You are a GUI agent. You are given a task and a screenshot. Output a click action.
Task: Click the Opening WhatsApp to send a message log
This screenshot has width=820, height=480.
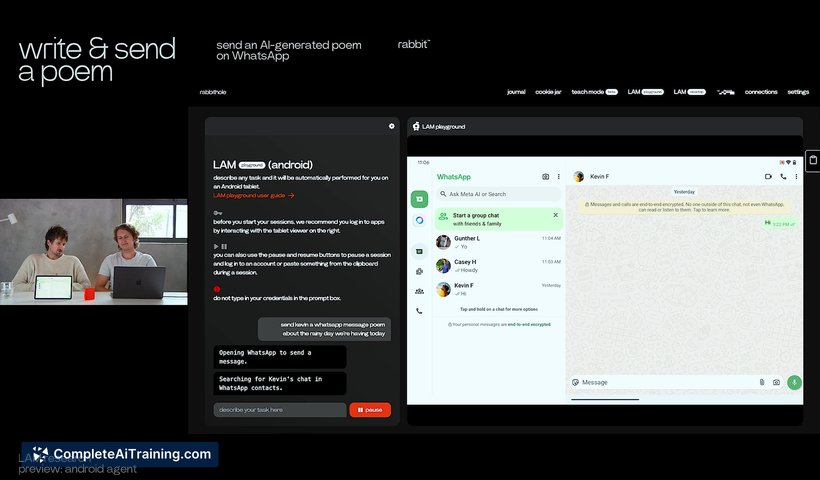point(280,357)
